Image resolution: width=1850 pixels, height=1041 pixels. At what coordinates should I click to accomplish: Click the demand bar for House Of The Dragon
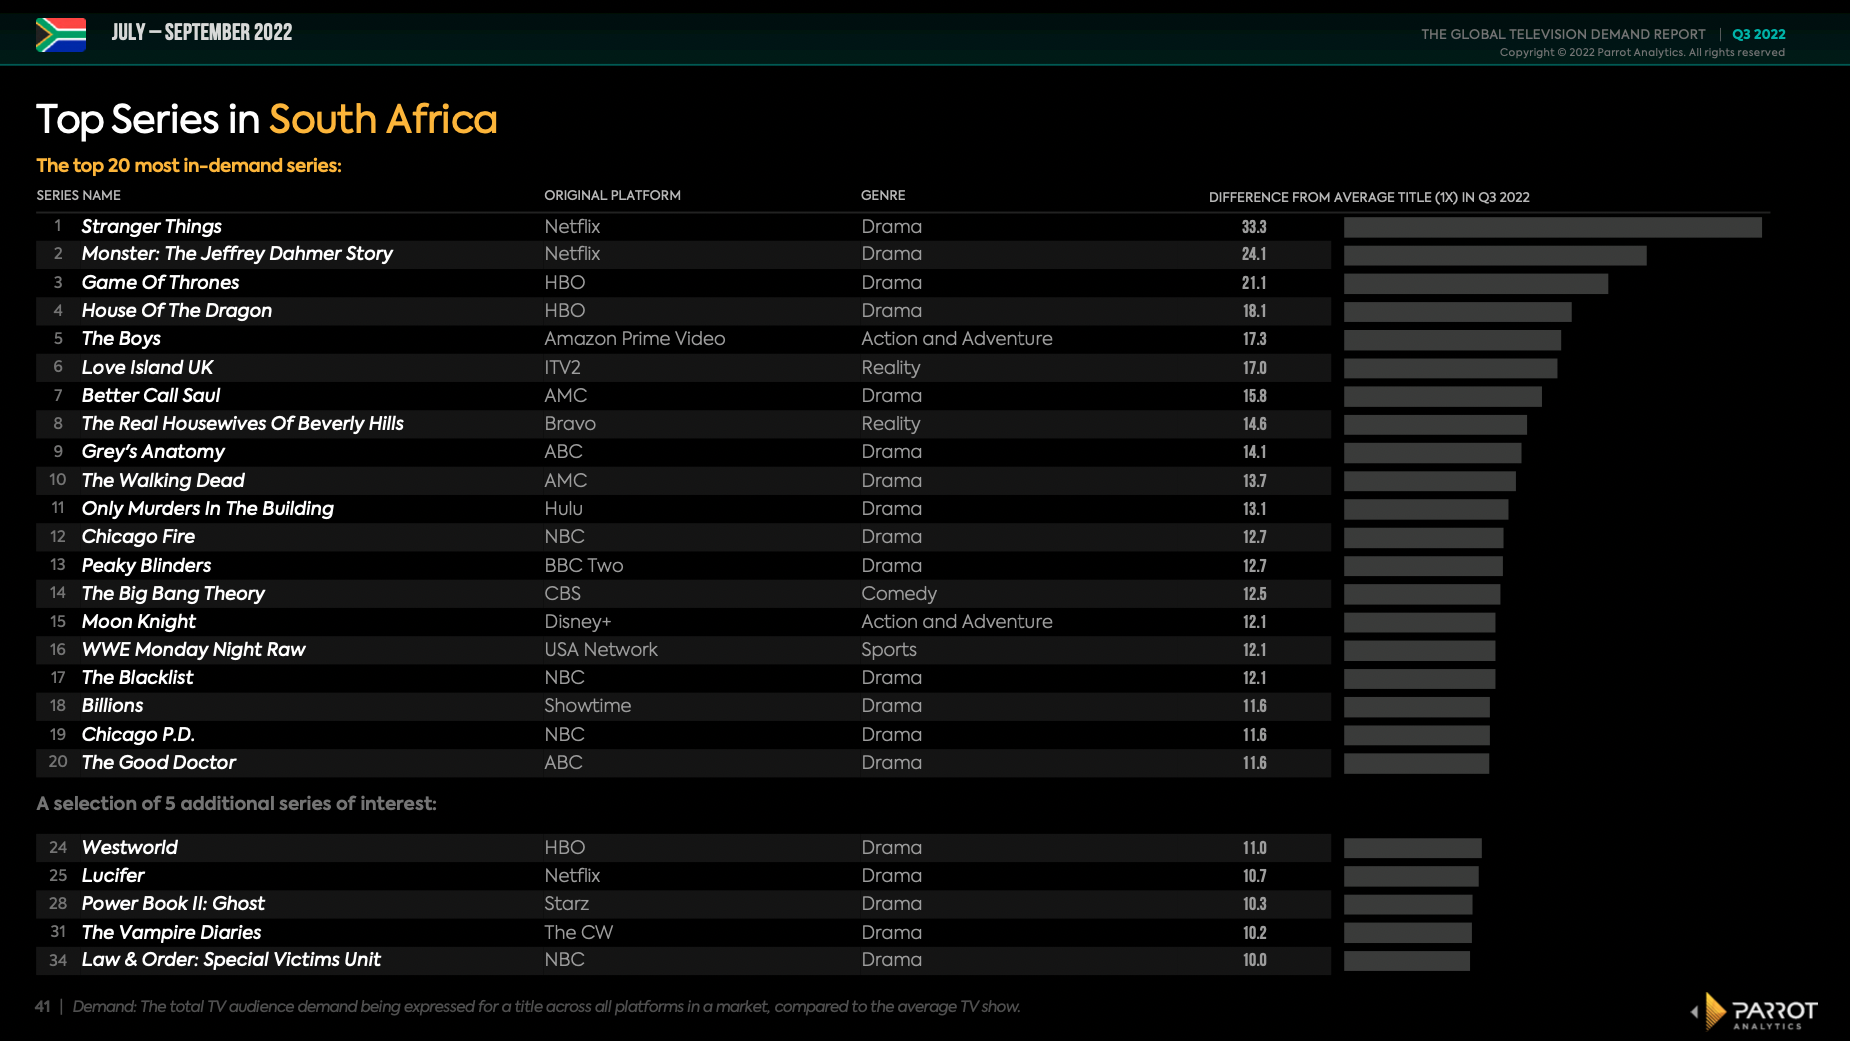[x=1457, y=311]
